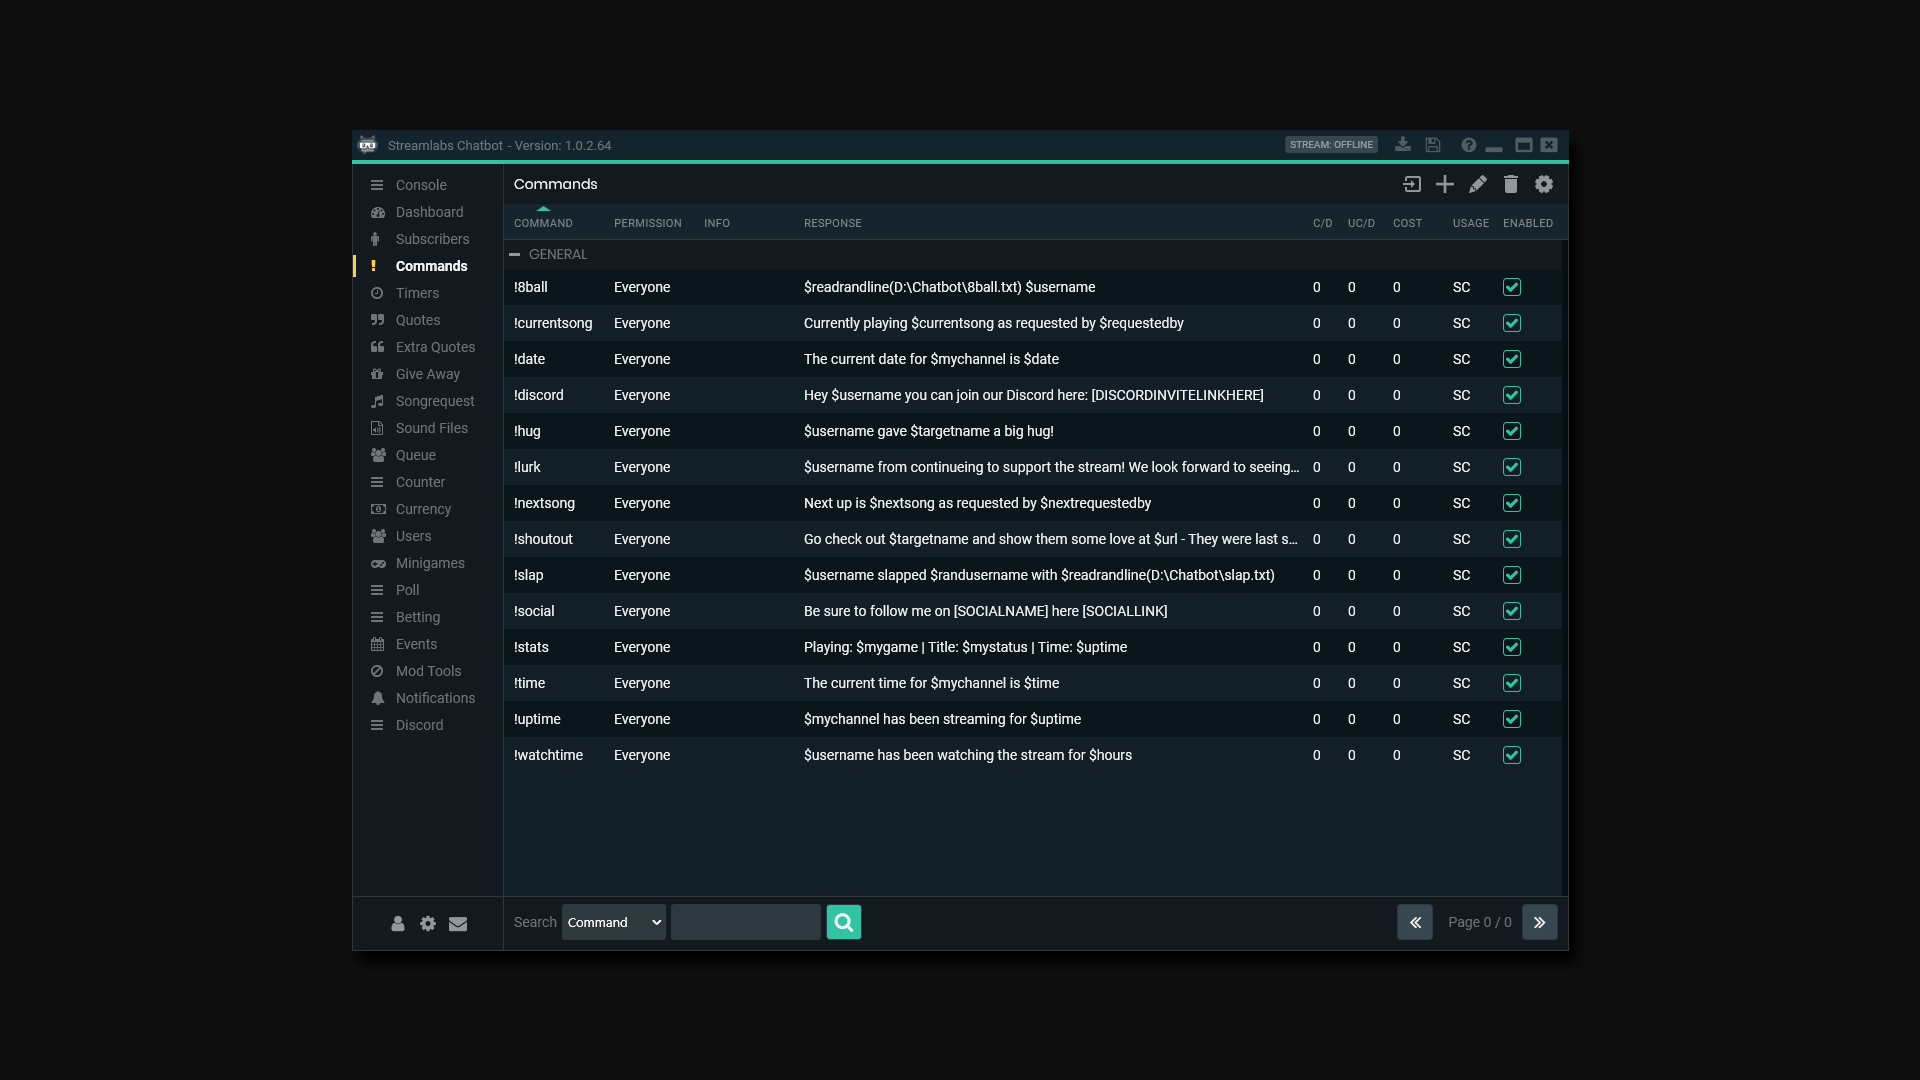Click the import commands icon
Image resolution: width=1920 pixels, height=1080 pixels.
click(x=1410, y=183)
